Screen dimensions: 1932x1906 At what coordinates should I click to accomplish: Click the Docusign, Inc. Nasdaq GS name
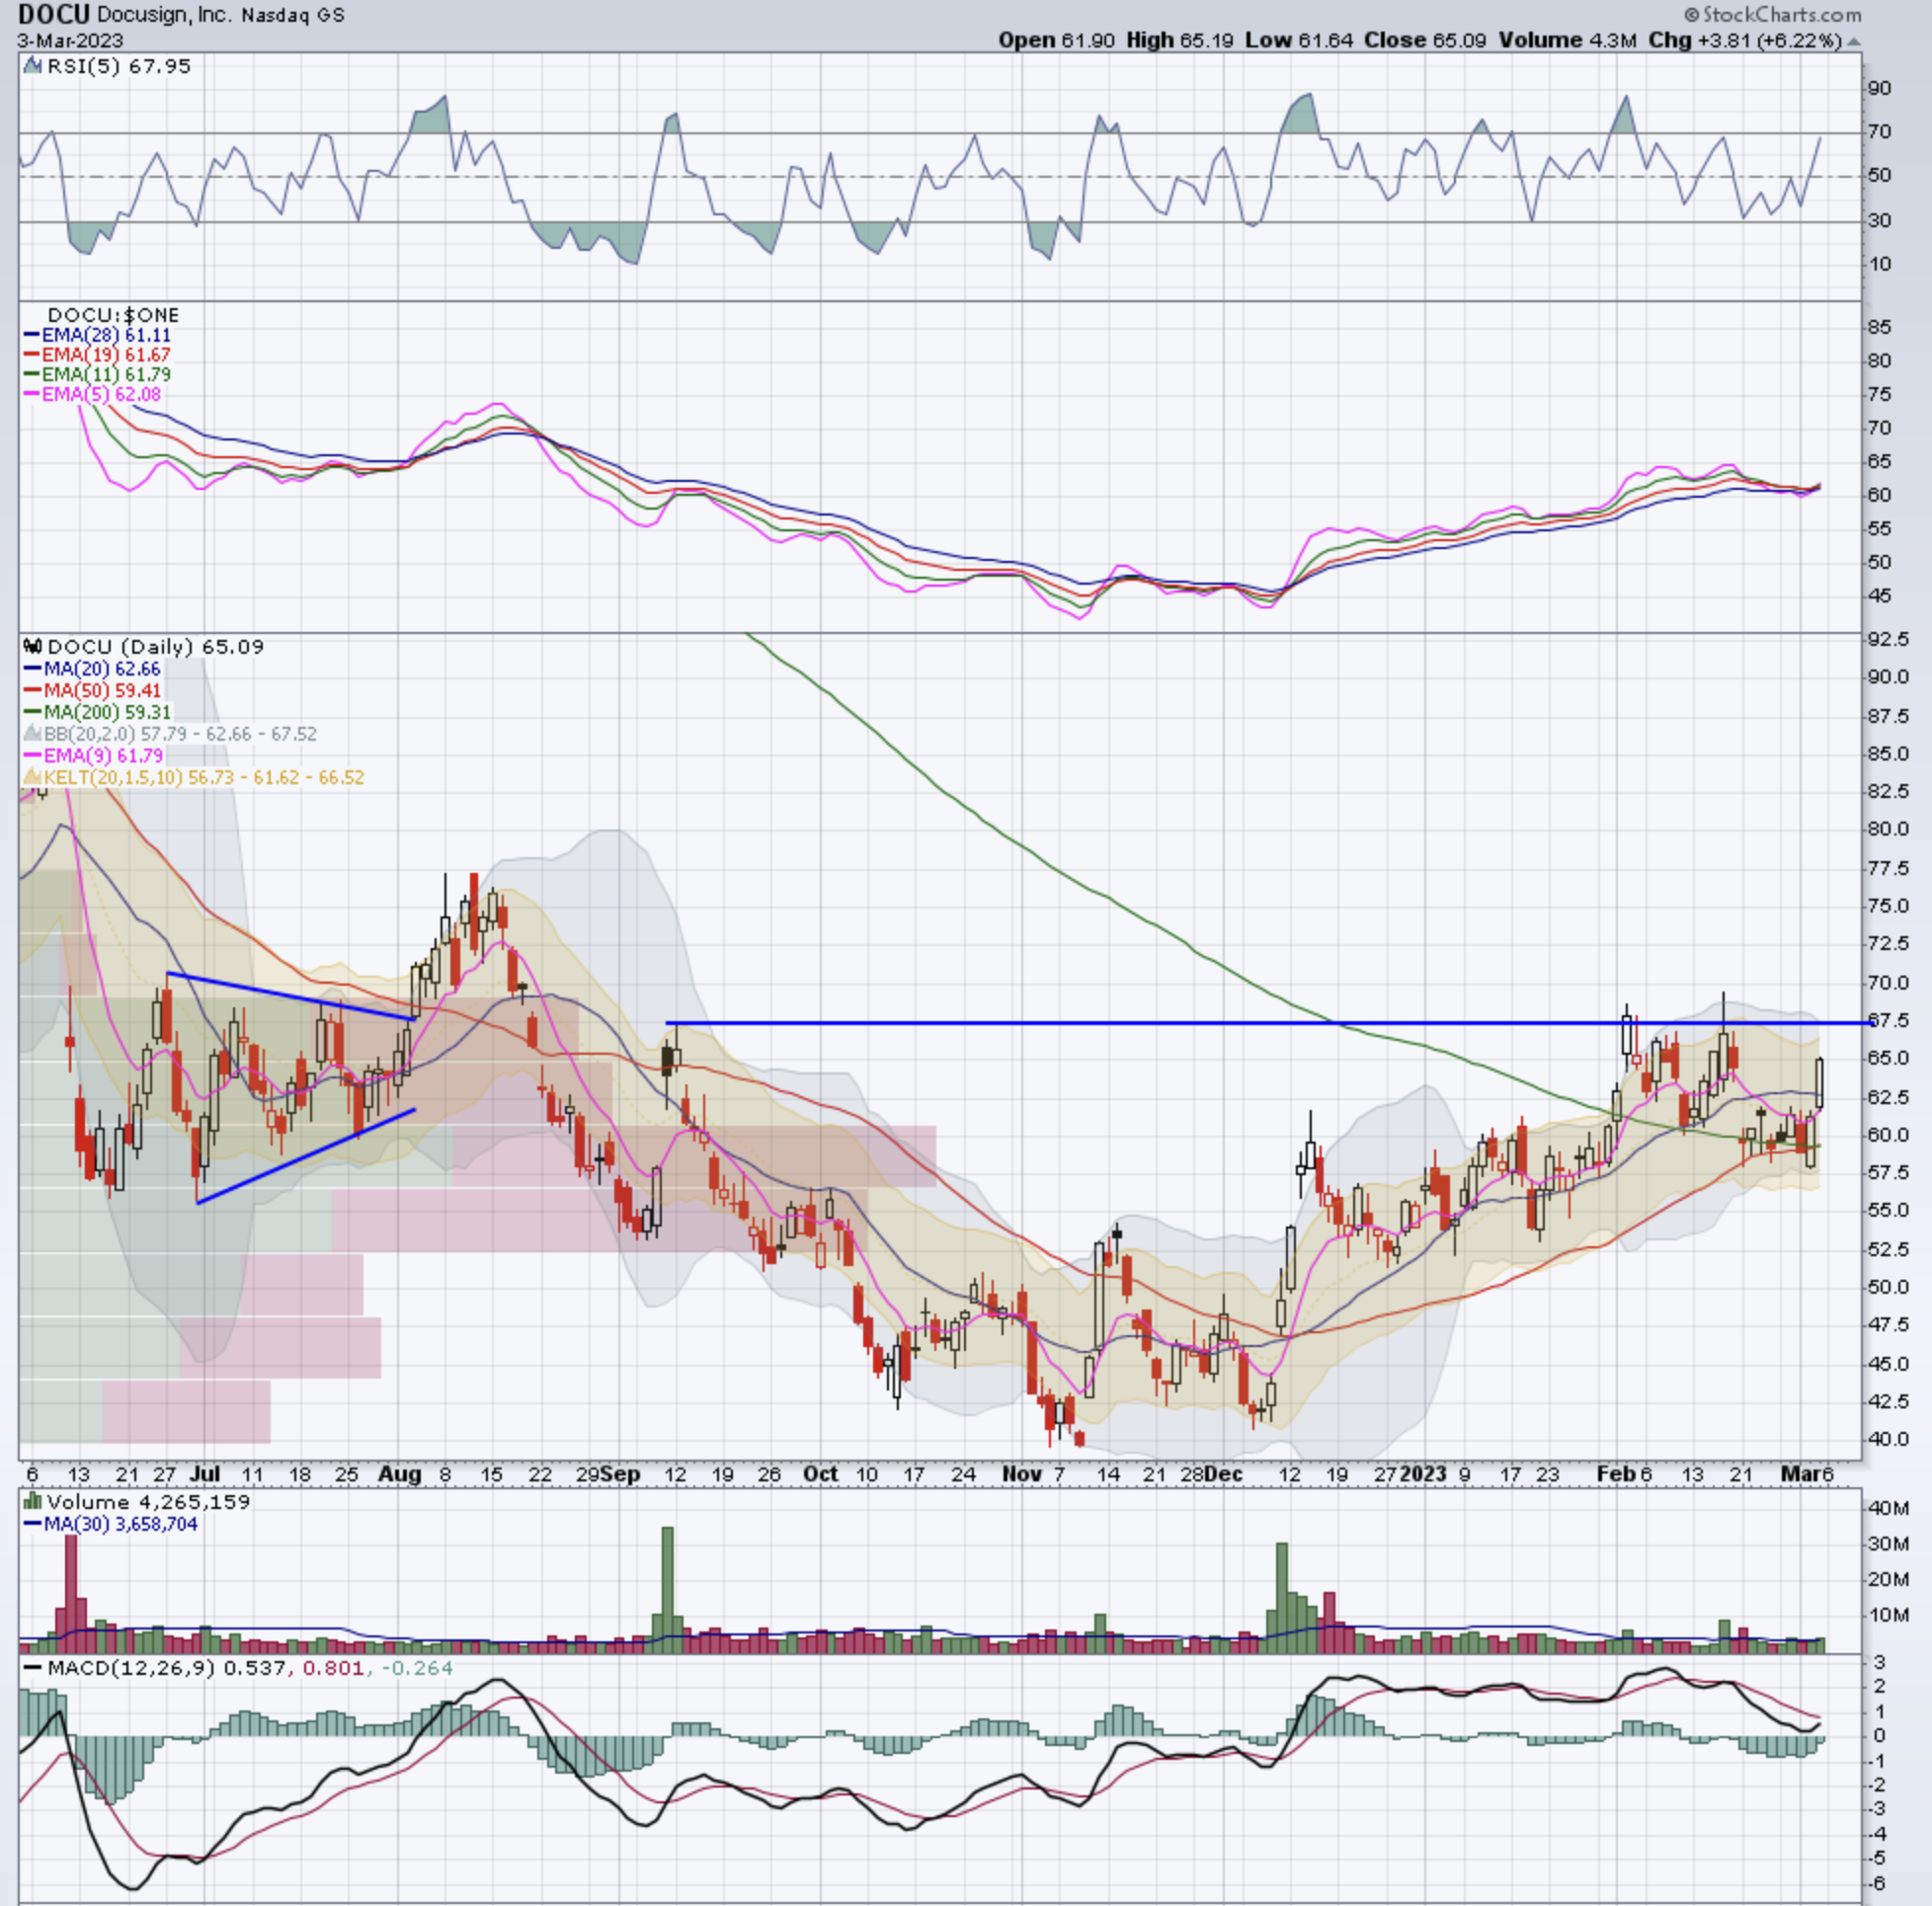[221, 15]
